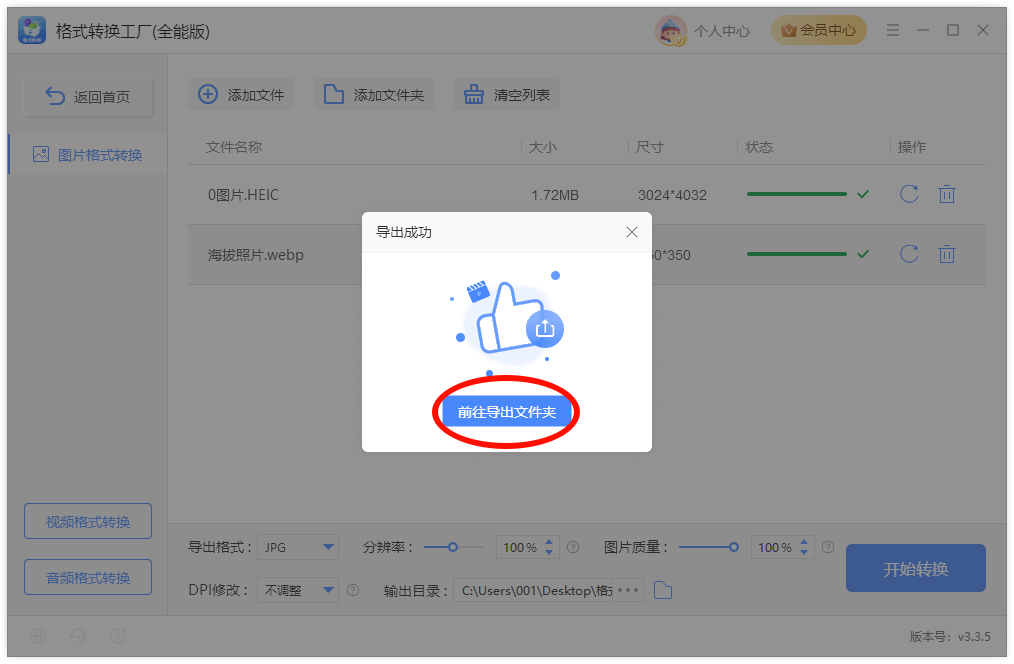Decrease the 分辨率 percentage with the down arrow
The height and width of the screenshot is (664, 1014).
click(x=549, y=553)
